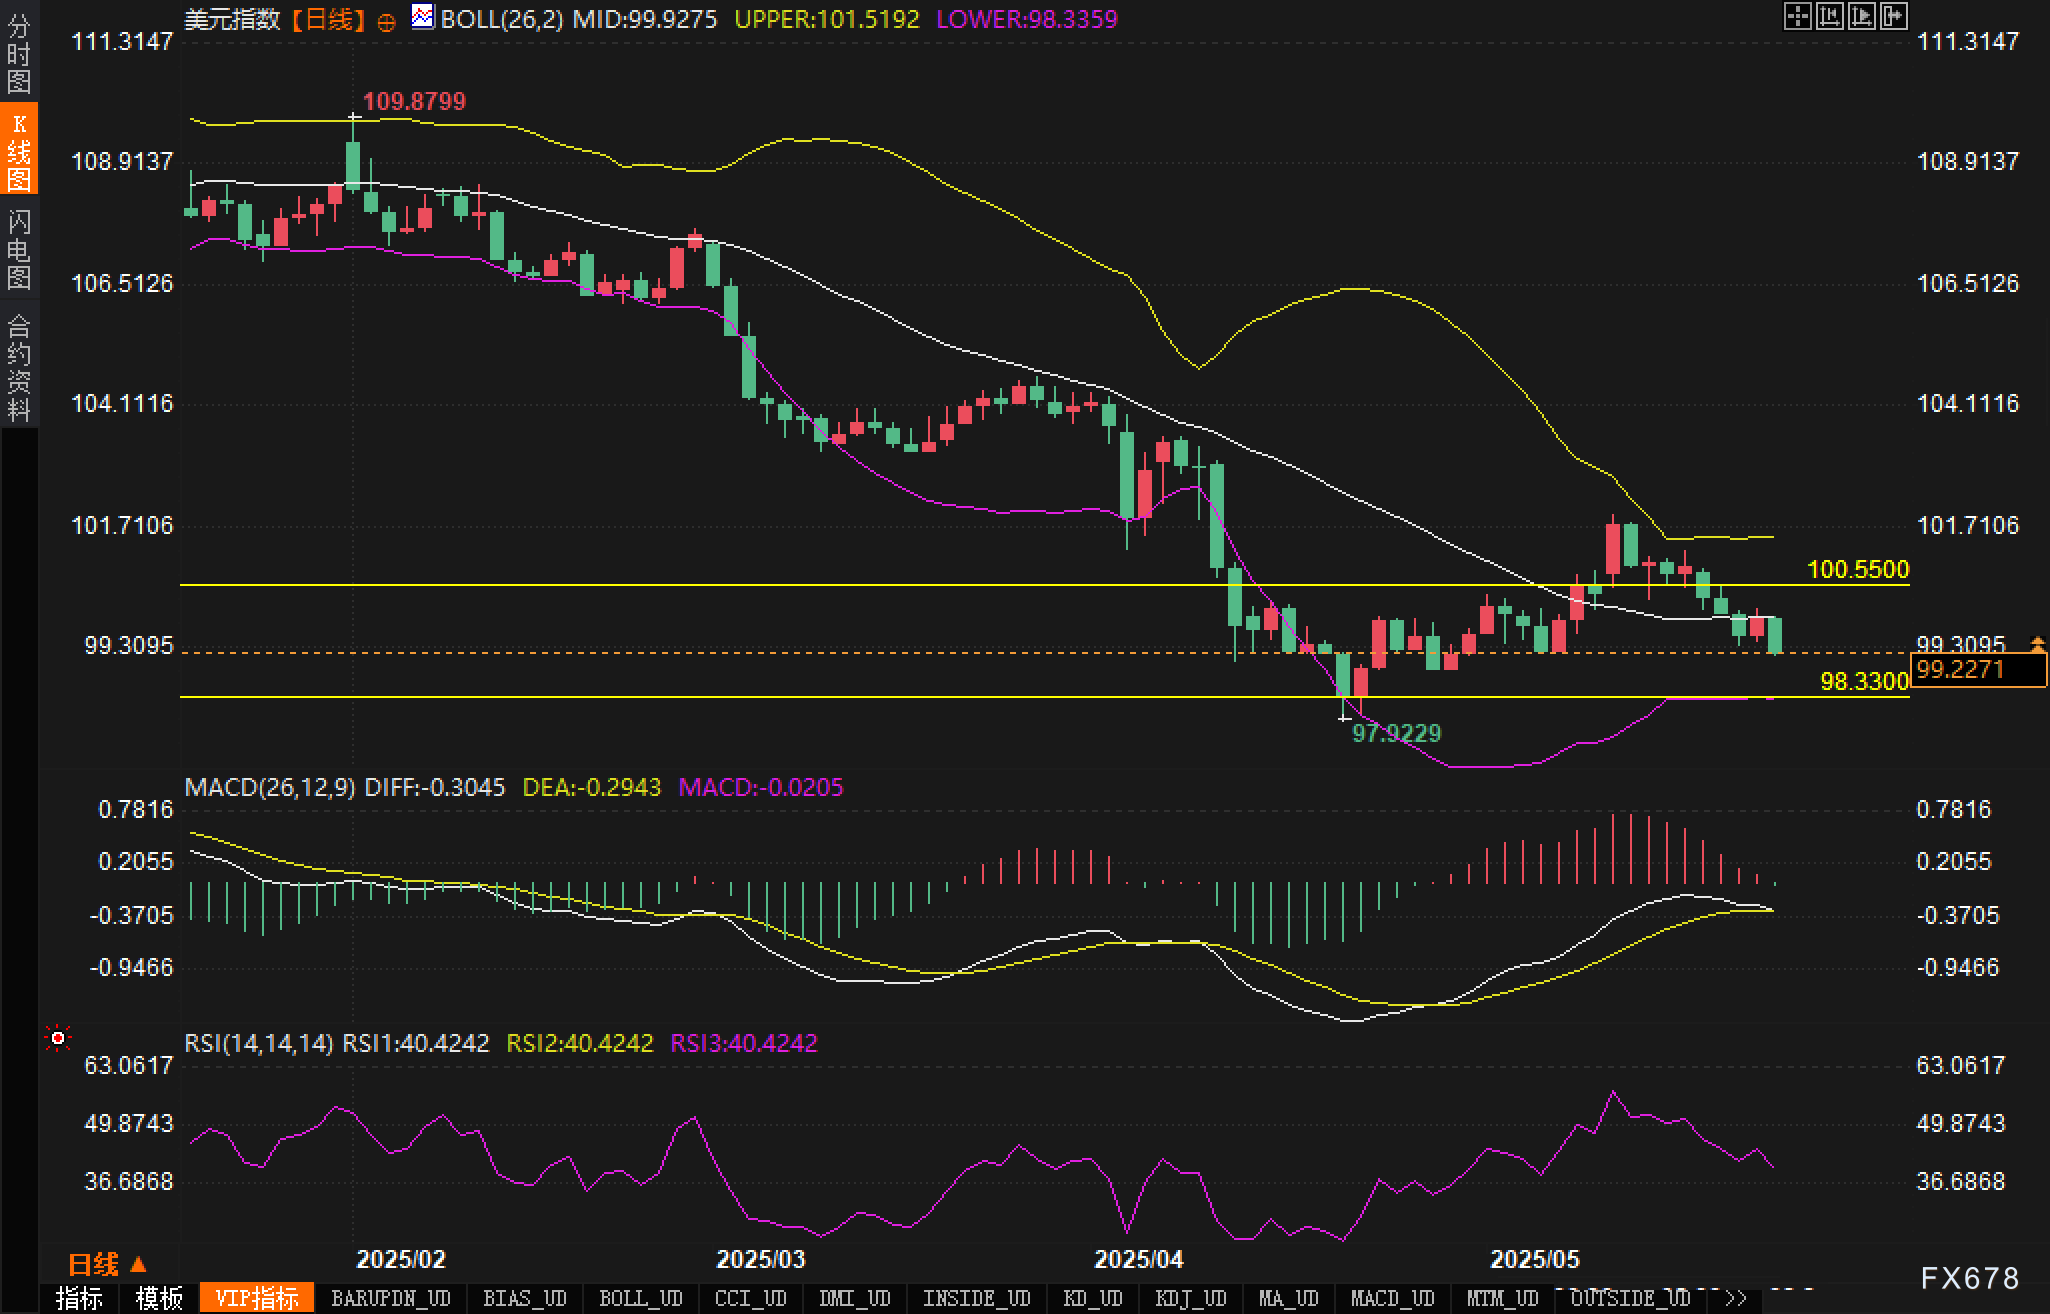Click the red sun marker icon near RSI
Image resolution: width=2050 pixels, height=1314 pixels.
click(58, 1039)
